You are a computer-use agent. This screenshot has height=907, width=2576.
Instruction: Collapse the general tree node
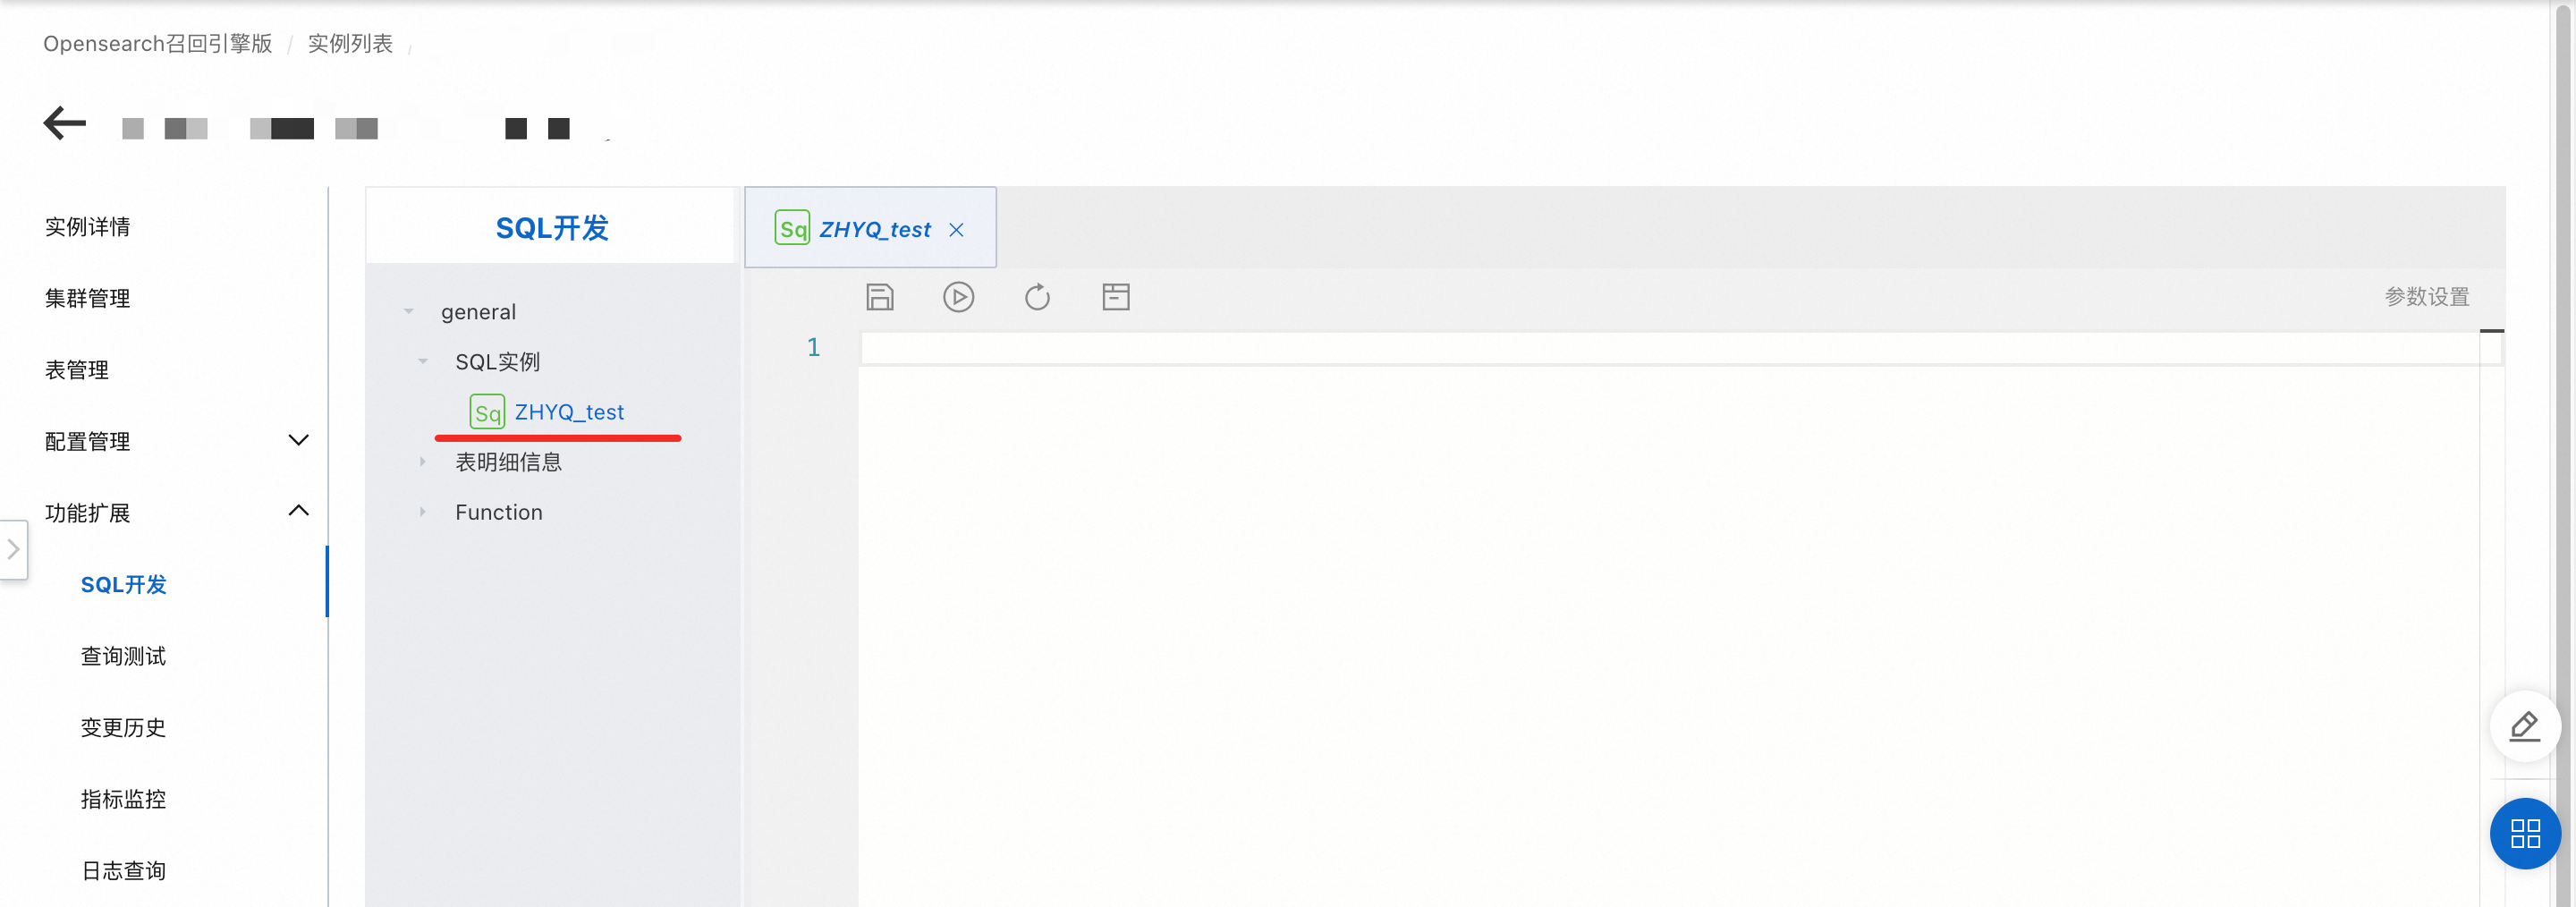click(409, 312)
